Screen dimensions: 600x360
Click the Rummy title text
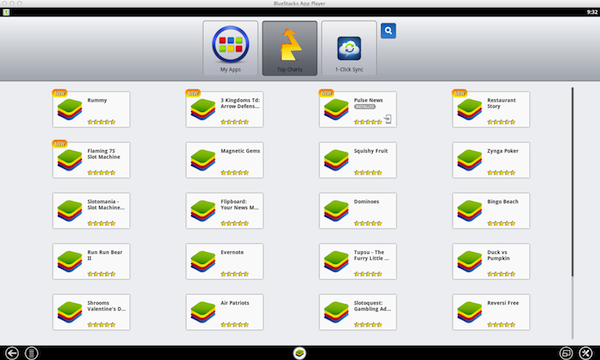(x=97, y=100)
